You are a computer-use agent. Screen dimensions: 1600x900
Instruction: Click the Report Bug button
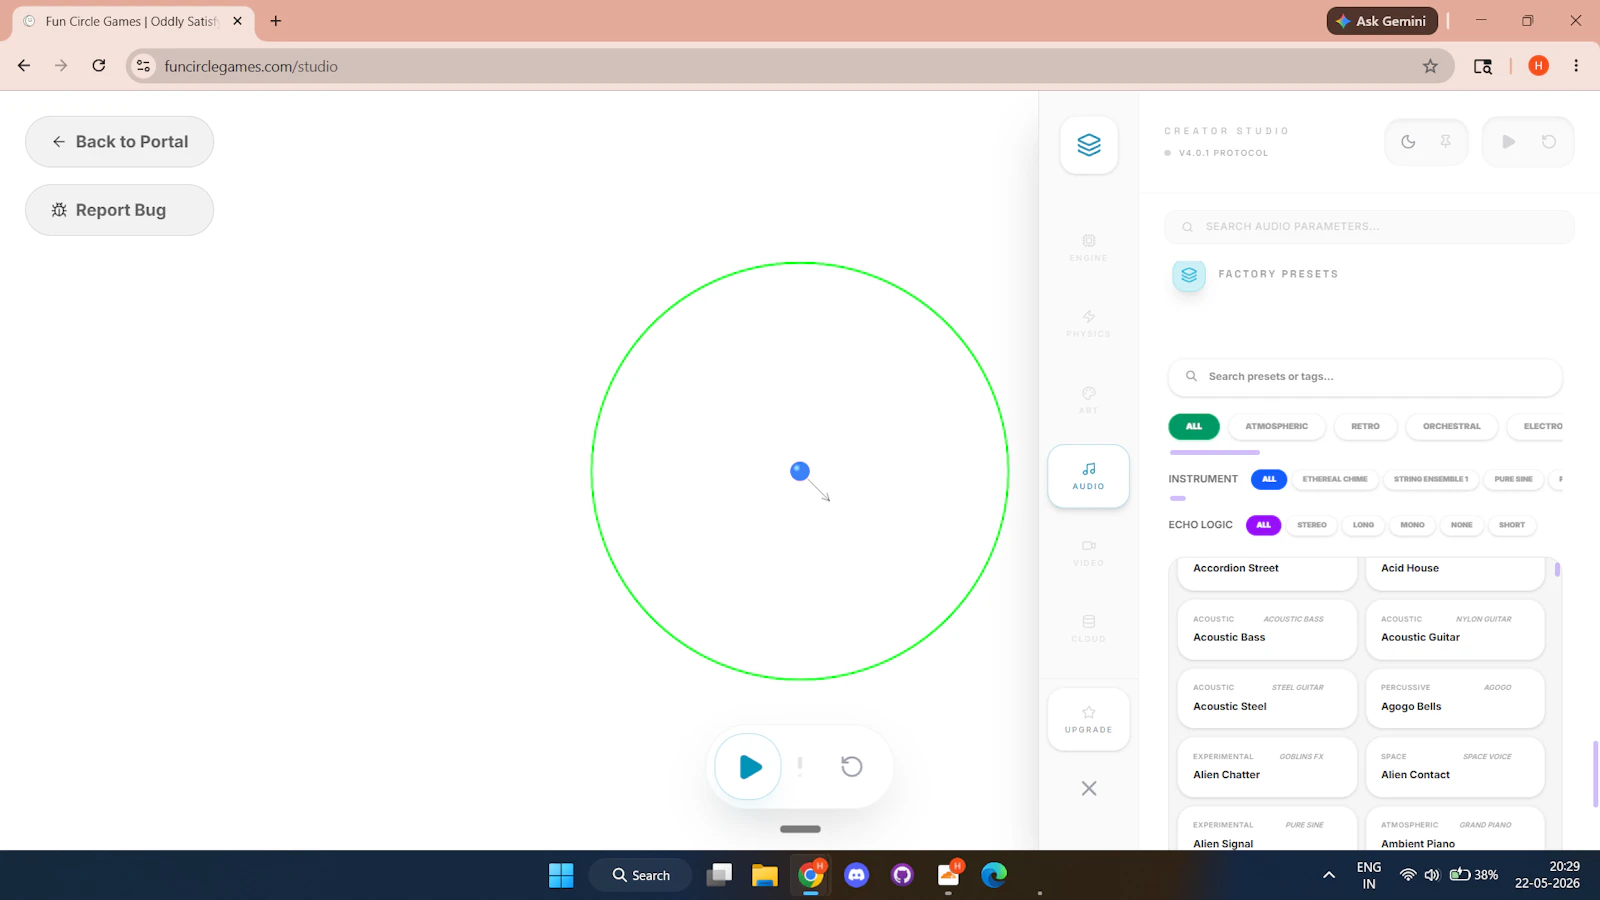coord(119,210)
